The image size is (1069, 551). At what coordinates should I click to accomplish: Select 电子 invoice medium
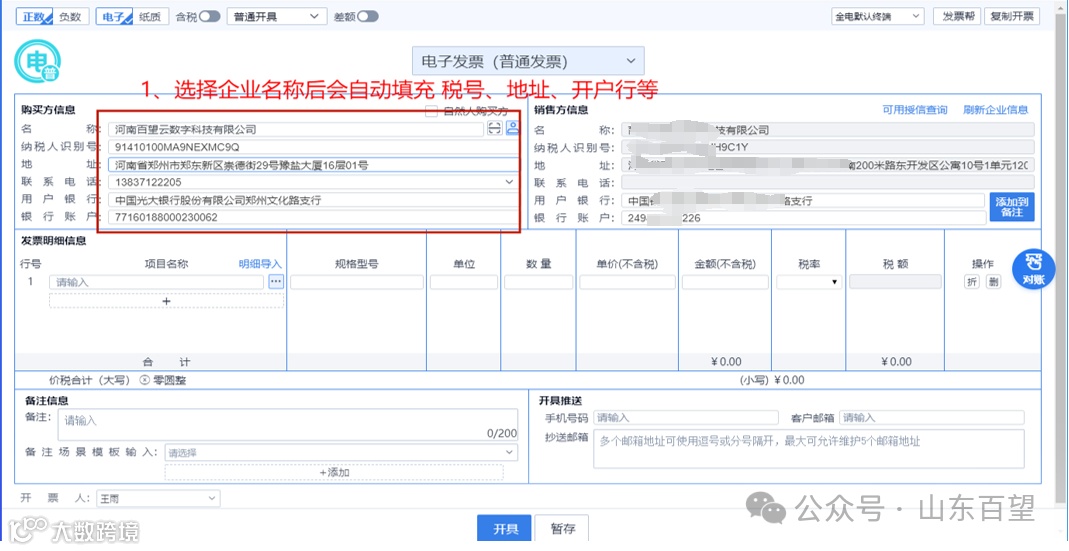114,17
